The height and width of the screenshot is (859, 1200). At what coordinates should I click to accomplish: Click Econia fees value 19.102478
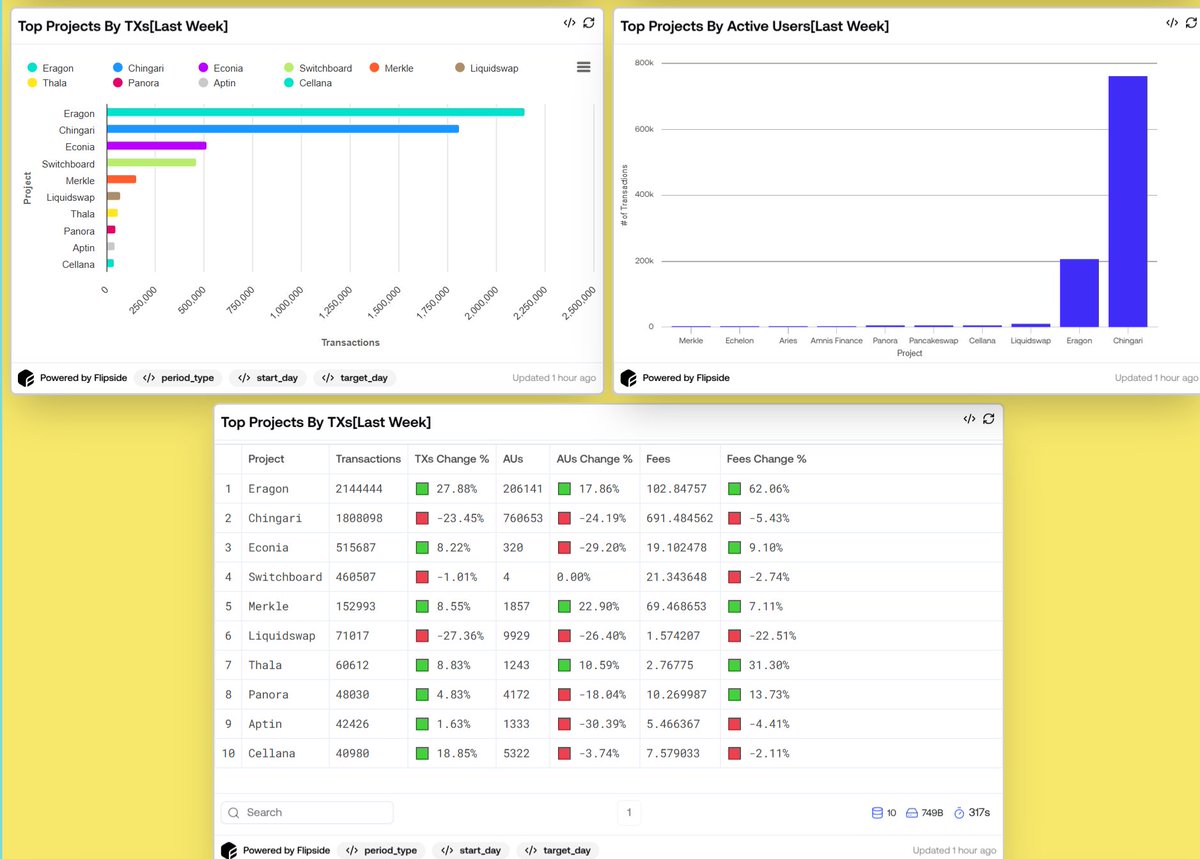676,547
